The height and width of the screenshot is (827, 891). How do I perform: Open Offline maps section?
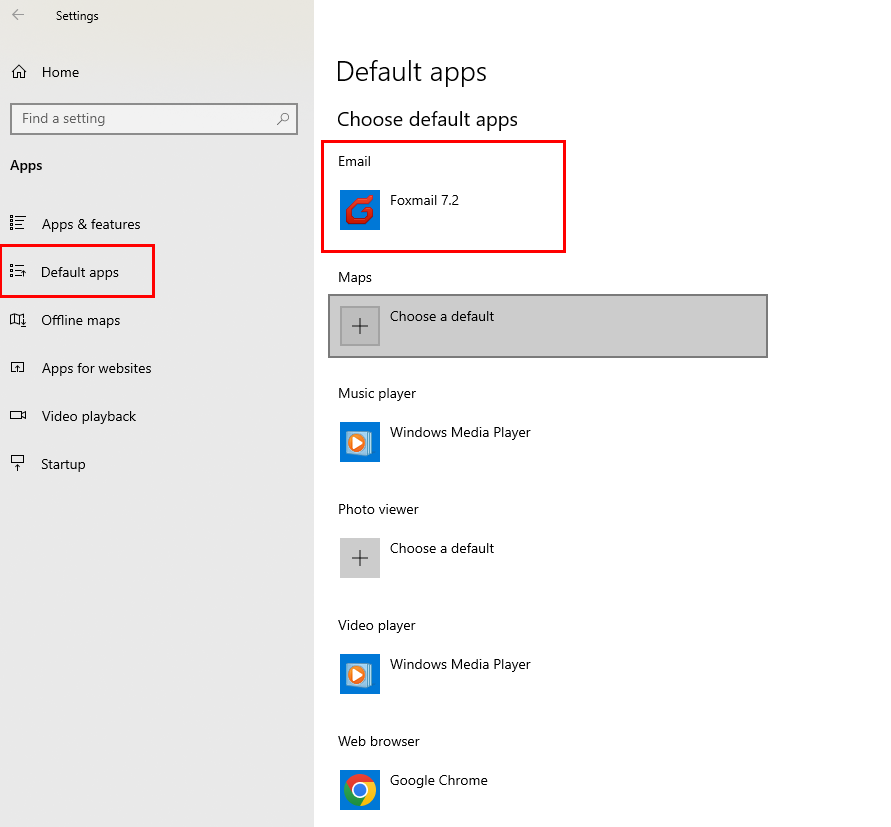(x=81, y=320)
